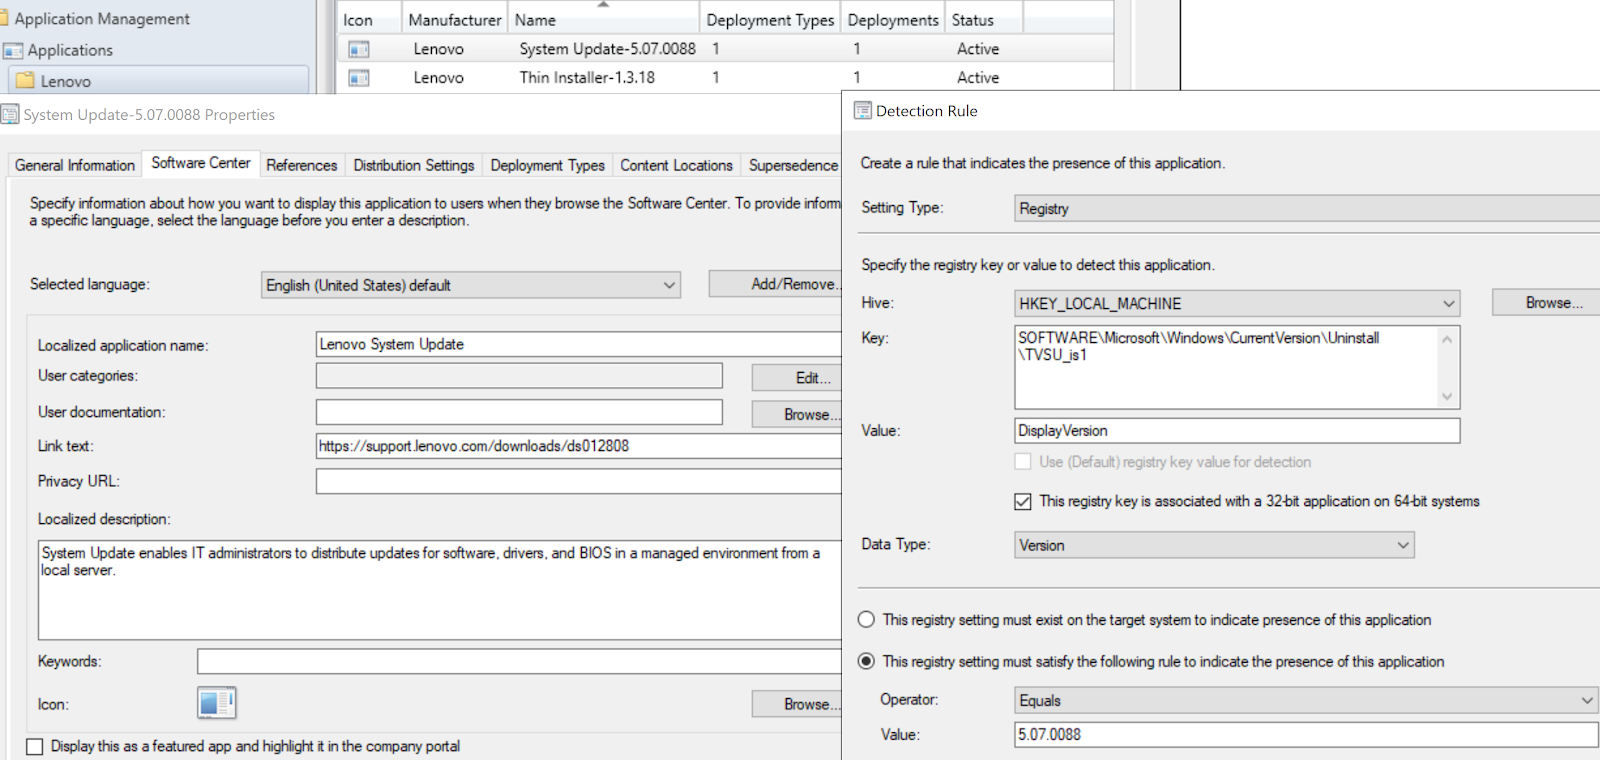Click the User documentation field
The image size is (1600, 760).
tap(519, 412)
